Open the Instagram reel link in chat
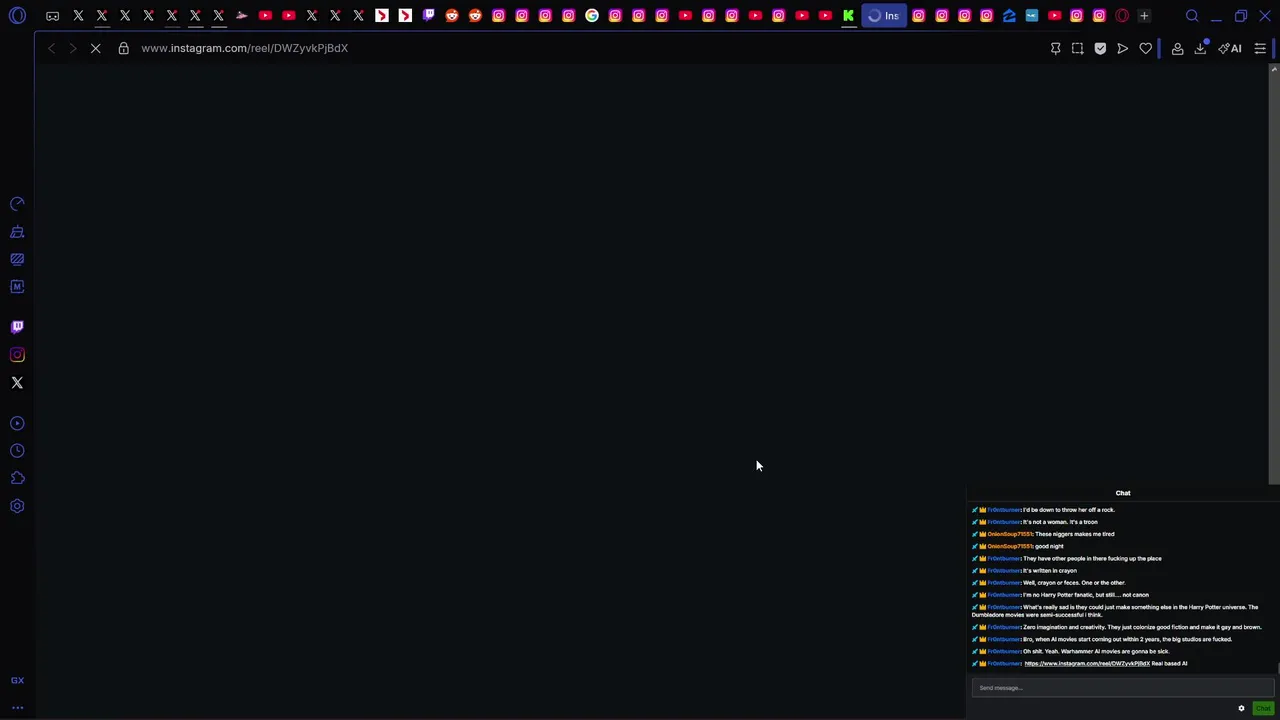The image size is (1280, 720). 1087,664
